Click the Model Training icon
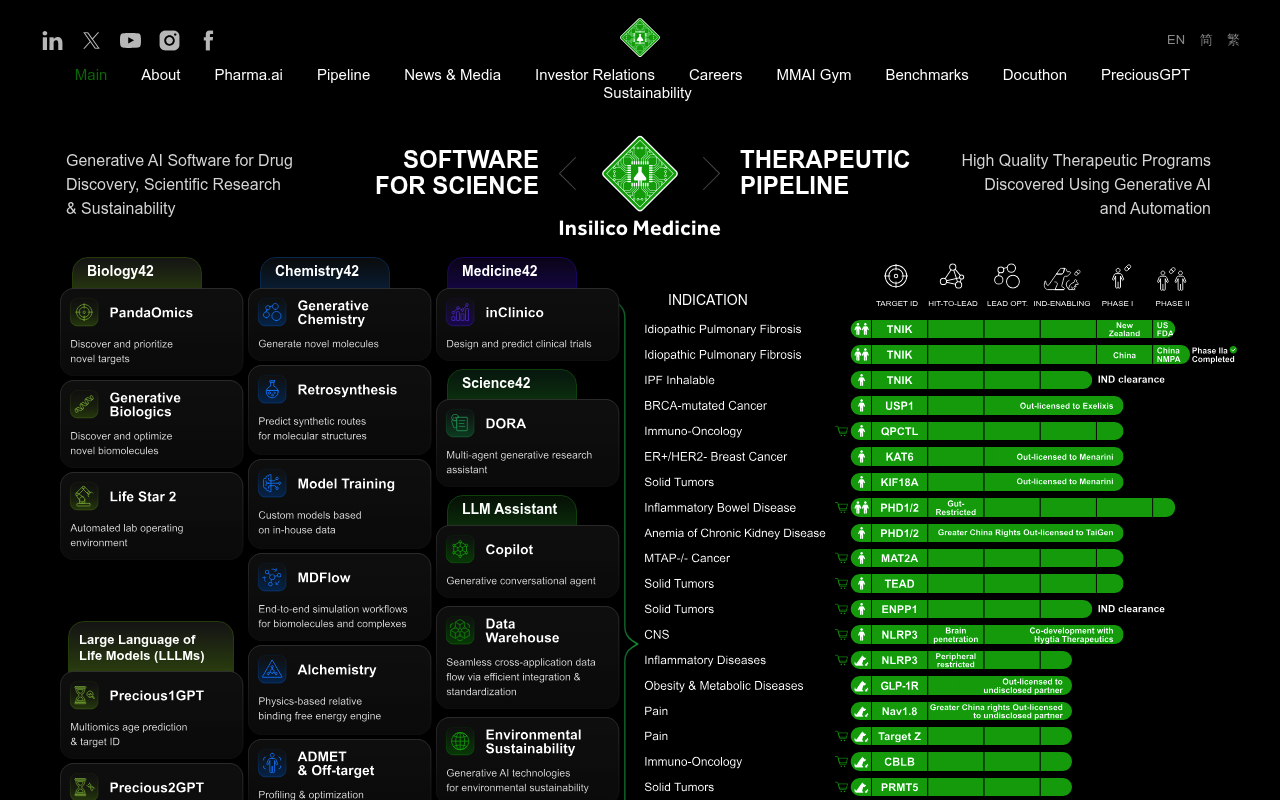Viewport: 1280px width, 800px height. pyautogui.click(x=272, y=484)
